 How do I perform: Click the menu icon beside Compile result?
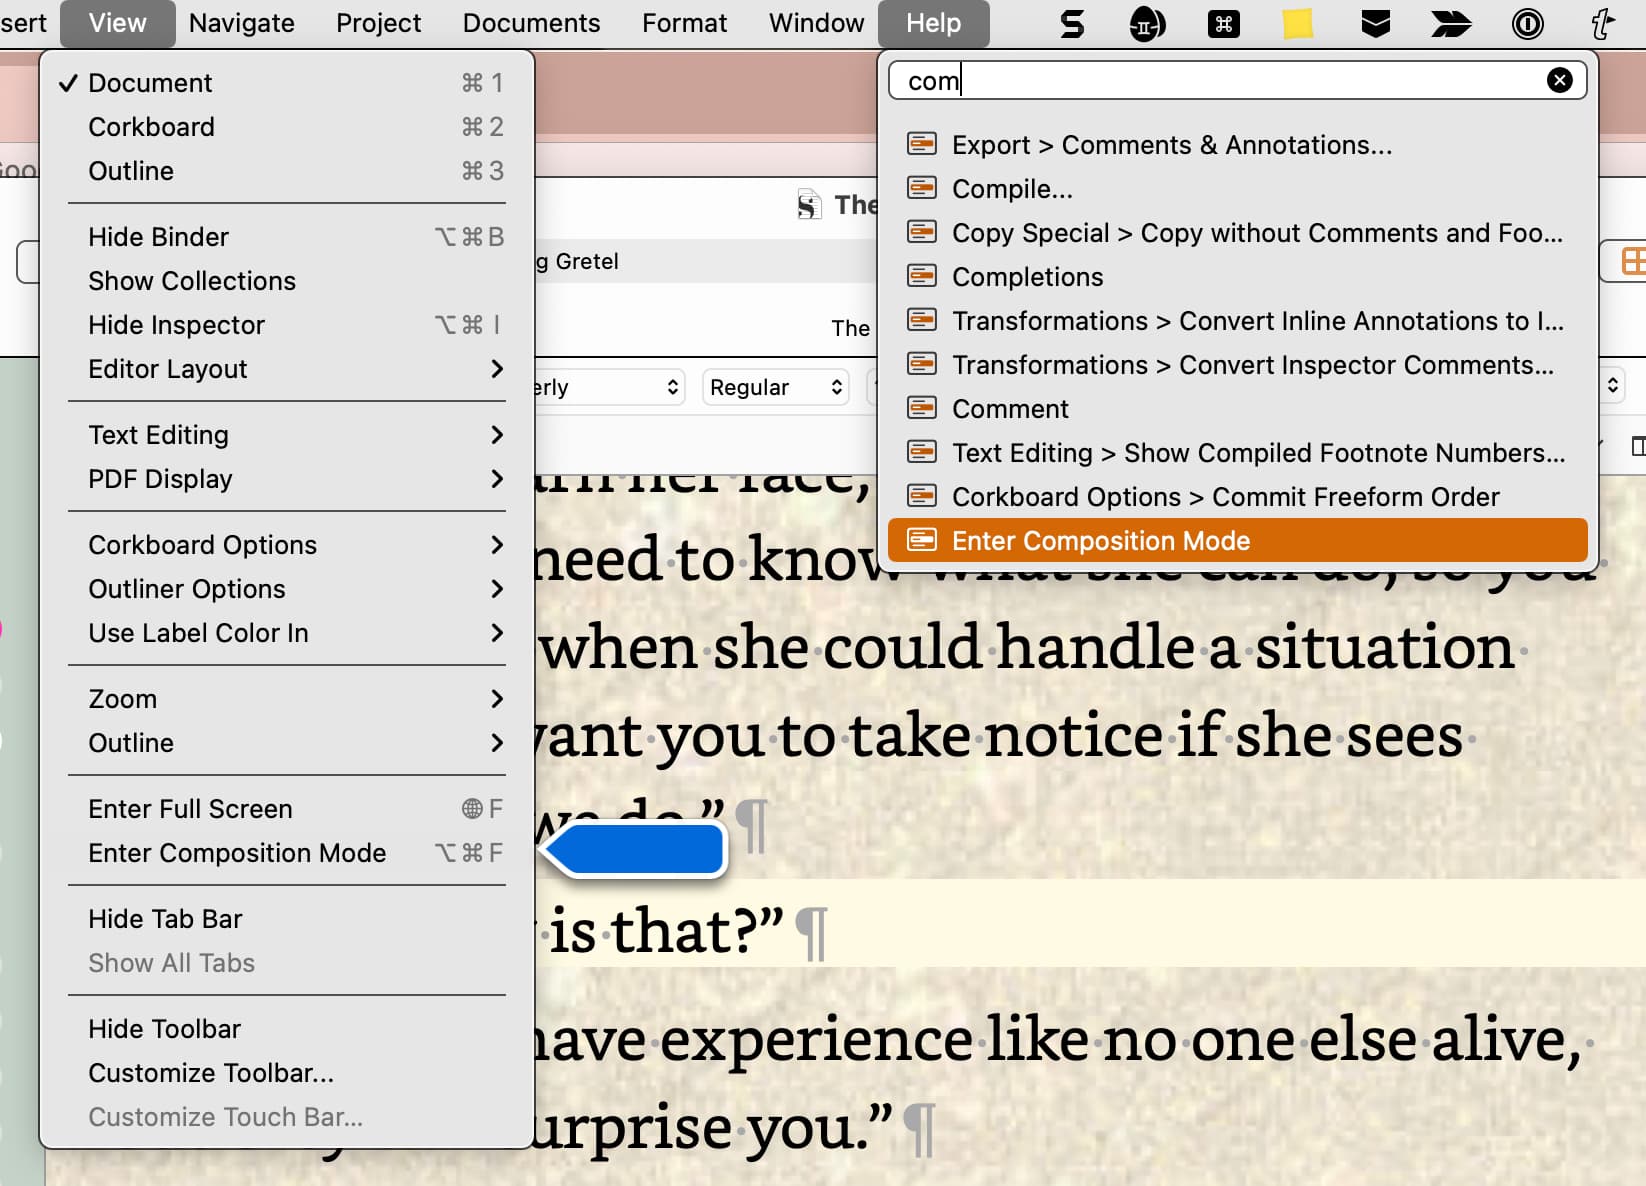pyautogui.click(x=921, y=188)
